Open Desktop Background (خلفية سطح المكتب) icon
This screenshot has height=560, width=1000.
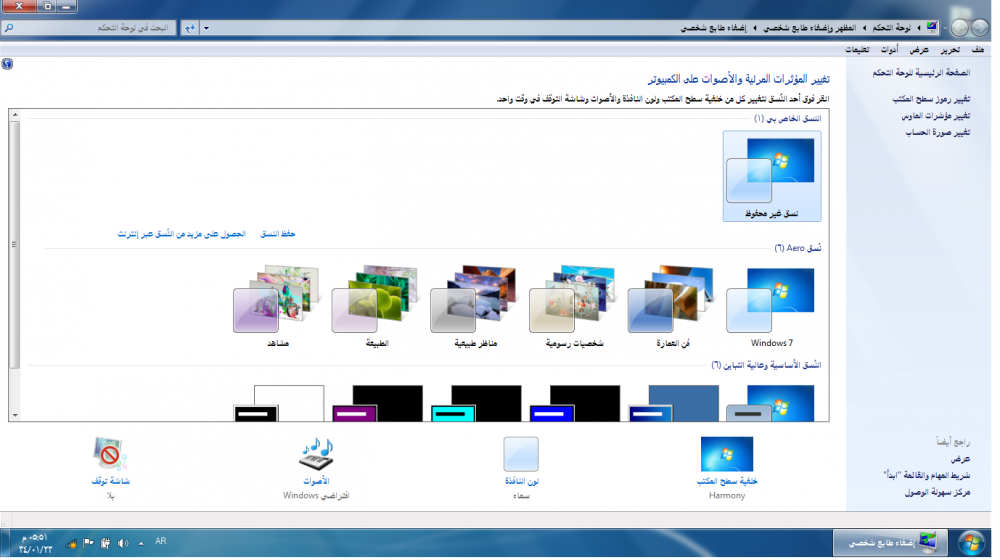point(727,455)
